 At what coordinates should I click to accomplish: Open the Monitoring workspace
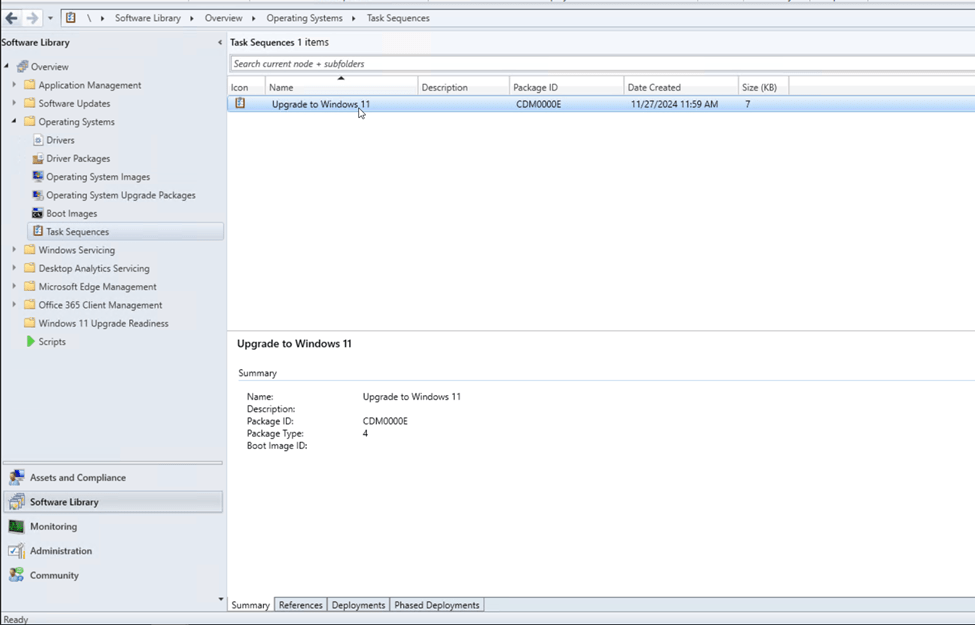tap(53, 527)
